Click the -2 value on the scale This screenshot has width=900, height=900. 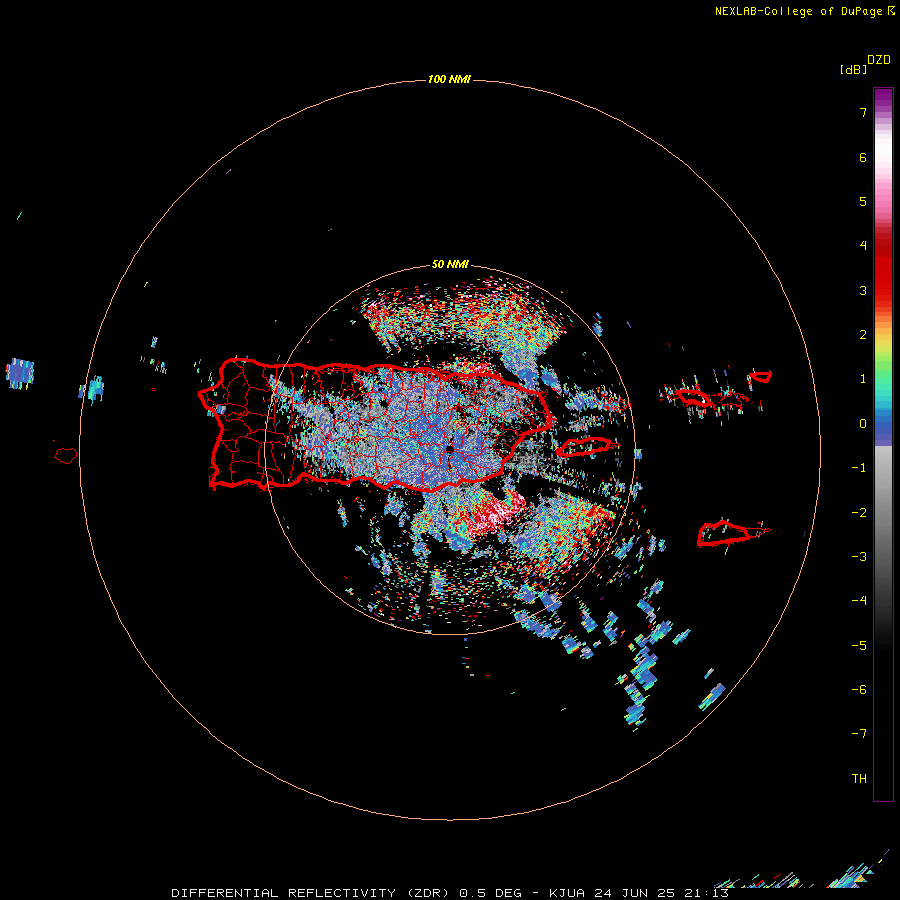(859, 513)
